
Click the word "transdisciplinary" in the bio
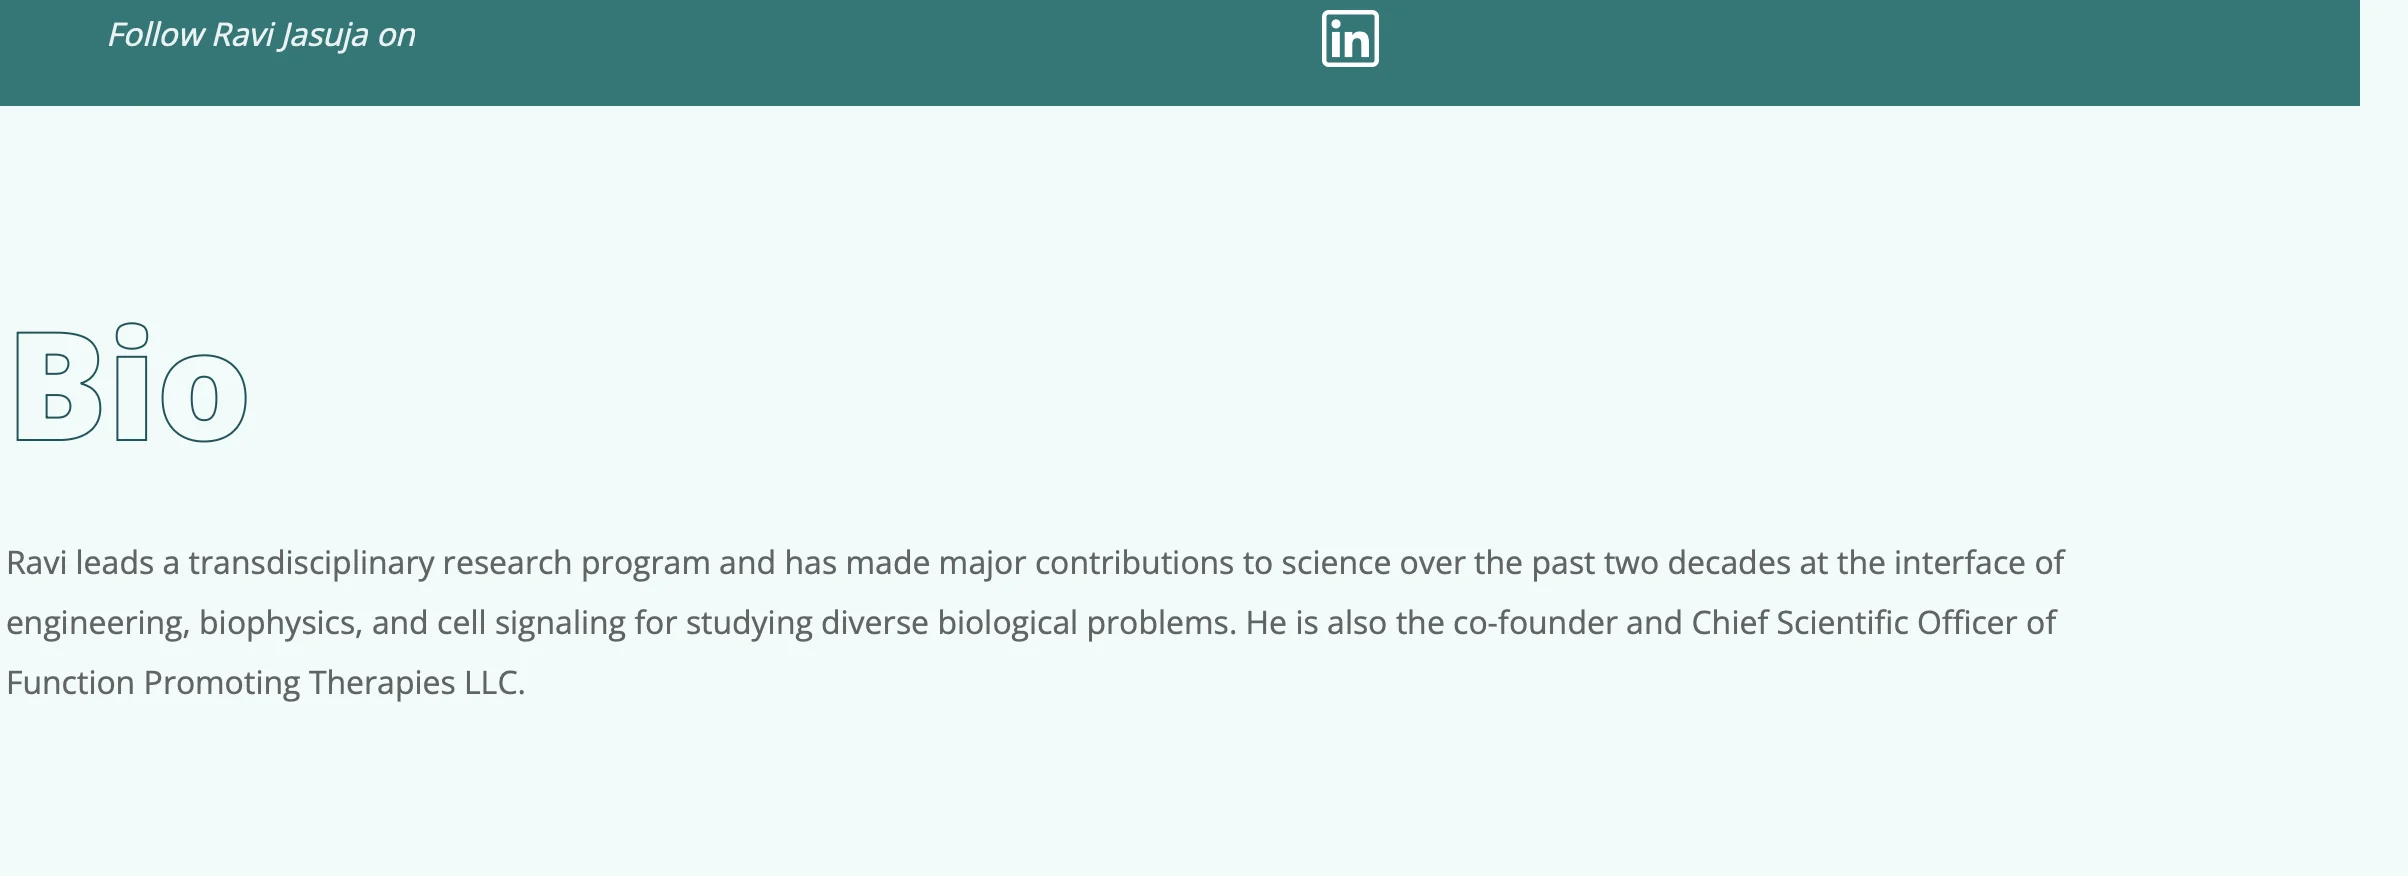311,563
